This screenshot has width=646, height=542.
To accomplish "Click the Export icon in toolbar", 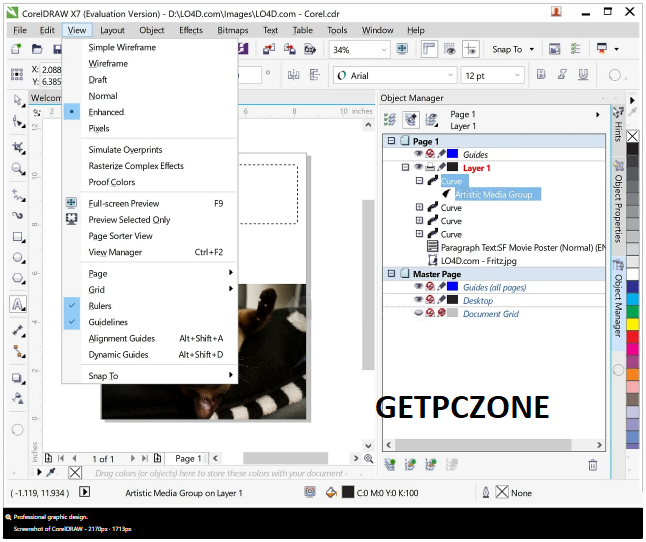I will 290,49.
